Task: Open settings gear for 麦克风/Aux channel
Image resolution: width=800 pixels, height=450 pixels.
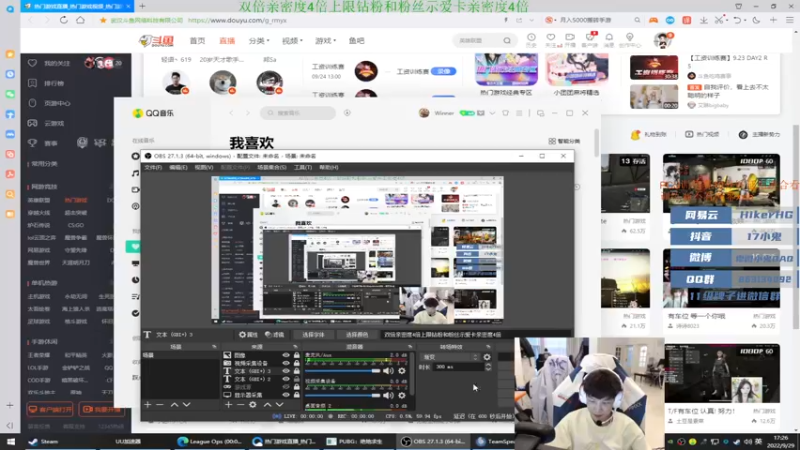Action: click(x=402, y=371)
